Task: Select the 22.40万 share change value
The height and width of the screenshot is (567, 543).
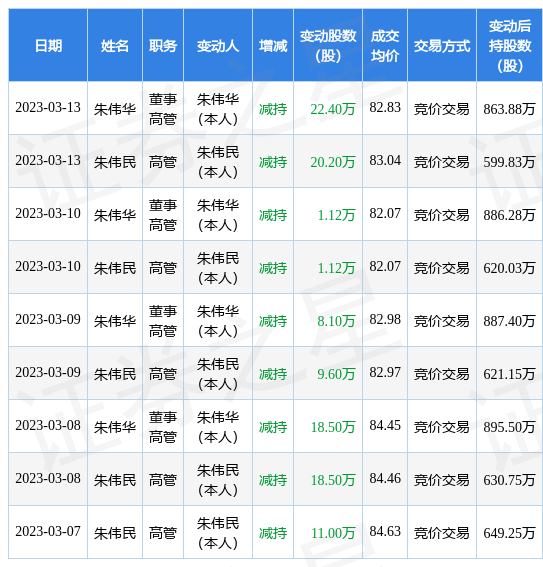Action: click(x=333, y=109)
